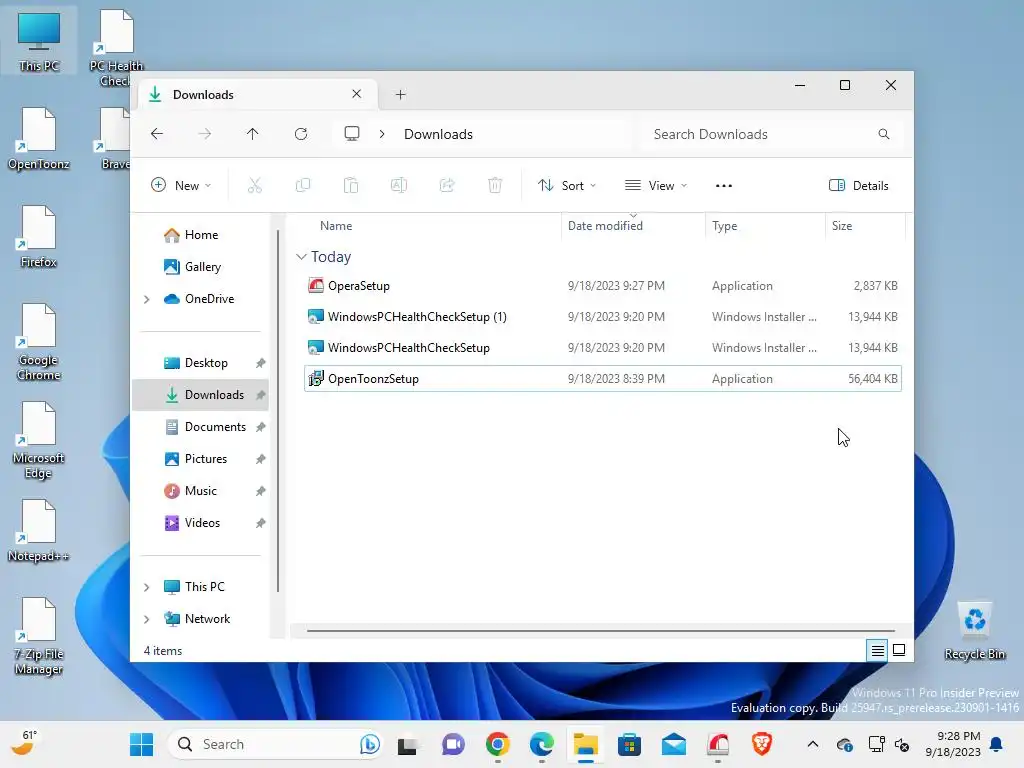This screenshot has height=768, width=1024.
Task: Show hidden tray icons chevron
Action: pos(812,744)
